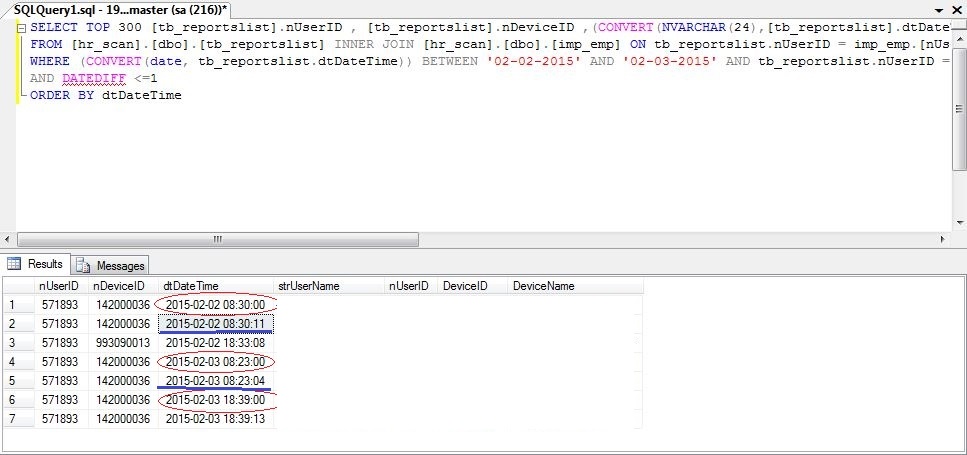Click cell 2015-02-03 18:39:00
Screen dimensions: 967x455
click(216, 400)
